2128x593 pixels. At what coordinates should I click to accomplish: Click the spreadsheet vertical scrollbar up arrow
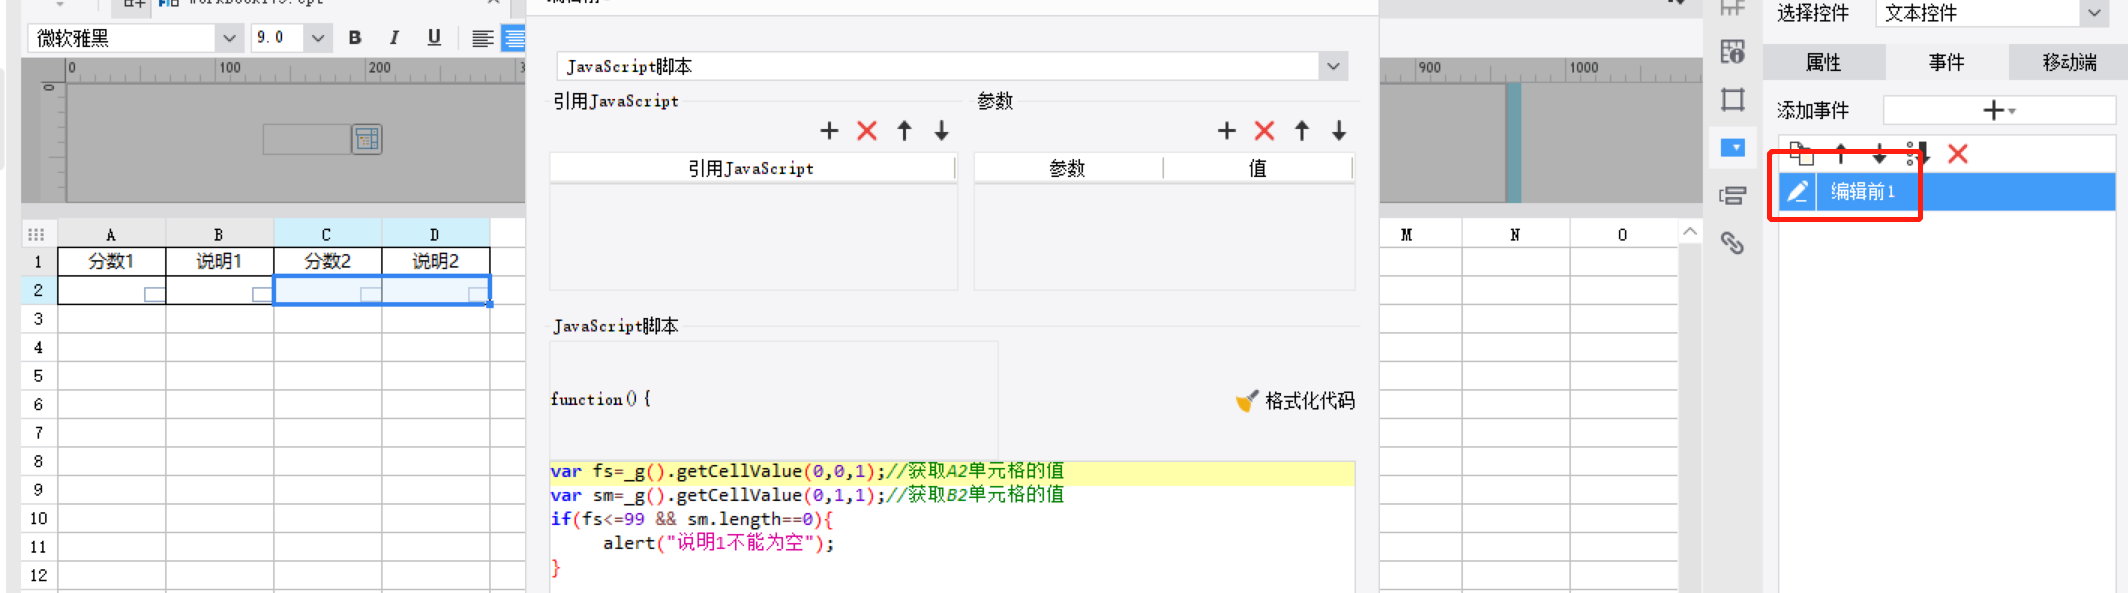coord(1690,232)
